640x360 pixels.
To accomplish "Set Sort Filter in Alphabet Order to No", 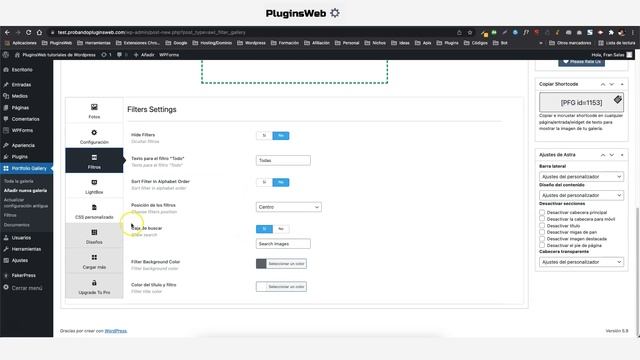I will point(281,182).
